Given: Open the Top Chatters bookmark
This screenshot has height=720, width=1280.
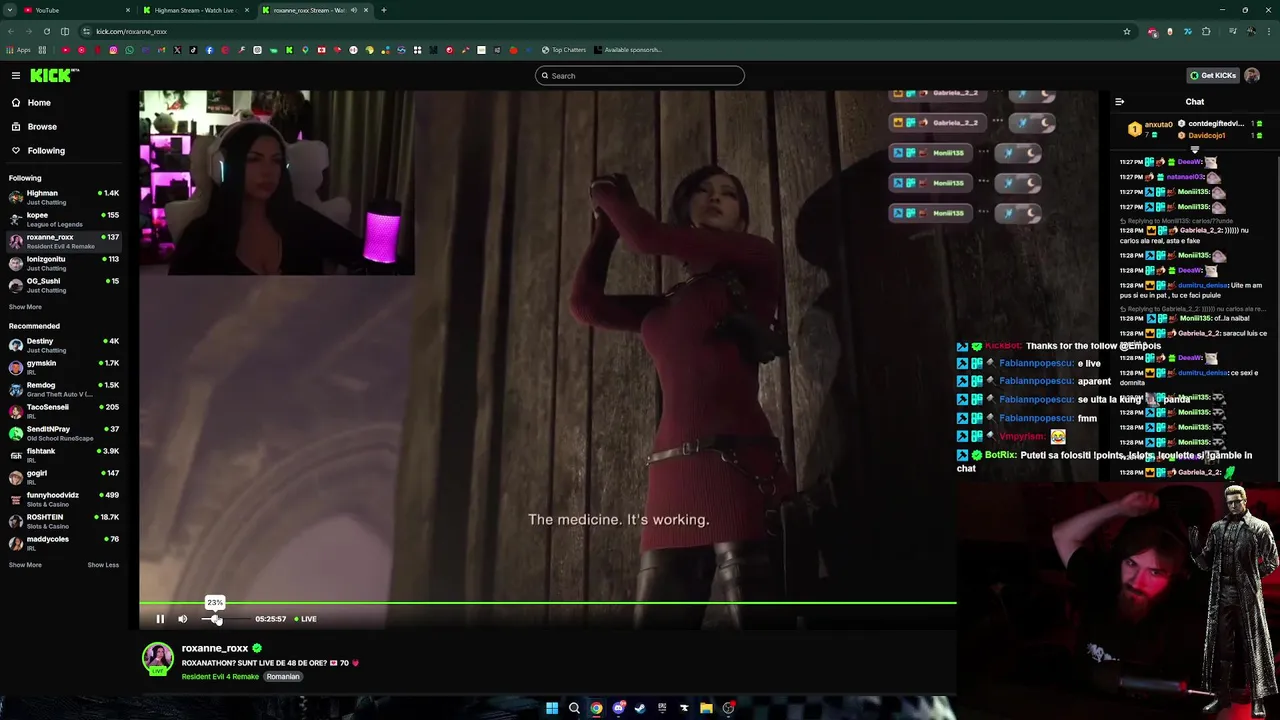Looking at the screenshot, I should click(564, 50).
